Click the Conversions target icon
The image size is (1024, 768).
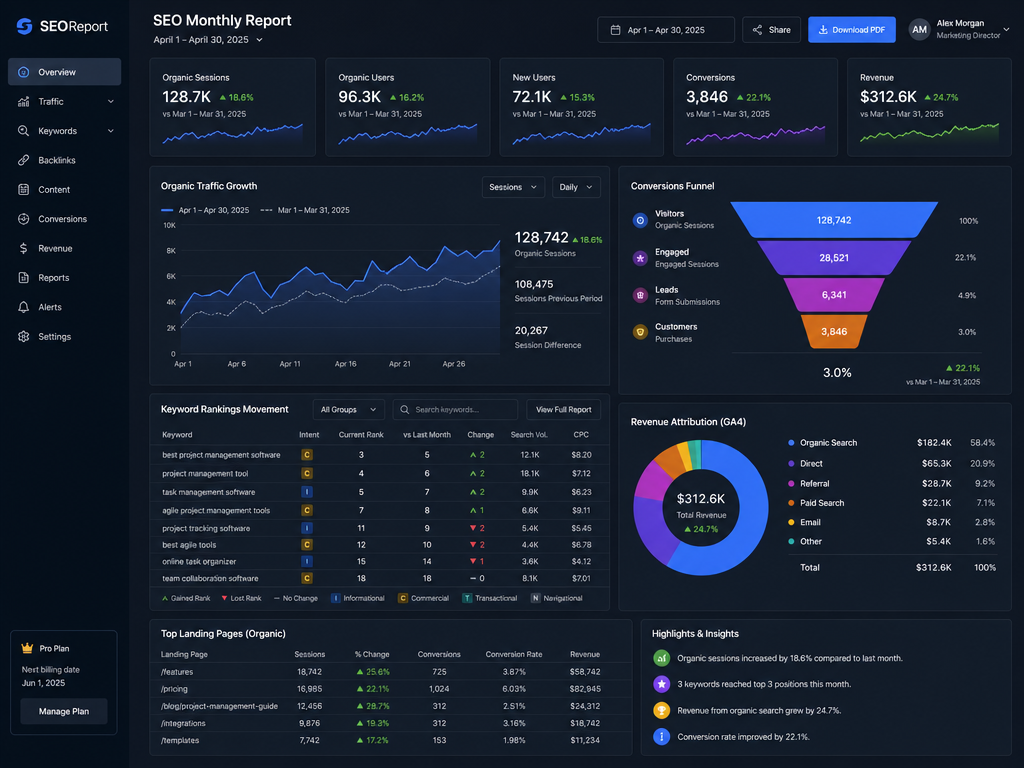(x=24, y=219)
